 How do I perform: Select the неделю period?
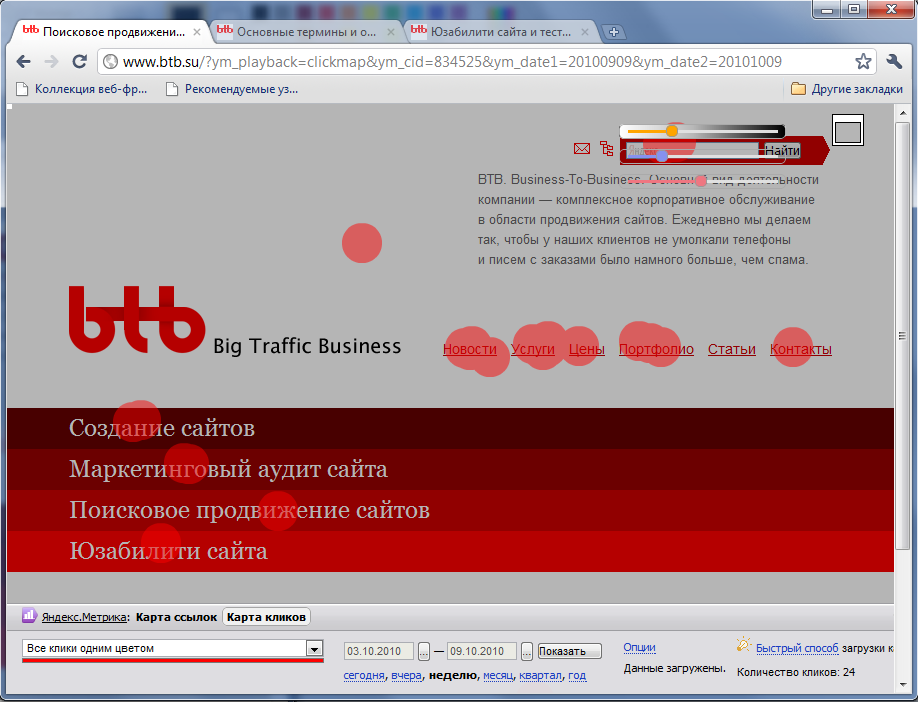click(x=453, y=675)
